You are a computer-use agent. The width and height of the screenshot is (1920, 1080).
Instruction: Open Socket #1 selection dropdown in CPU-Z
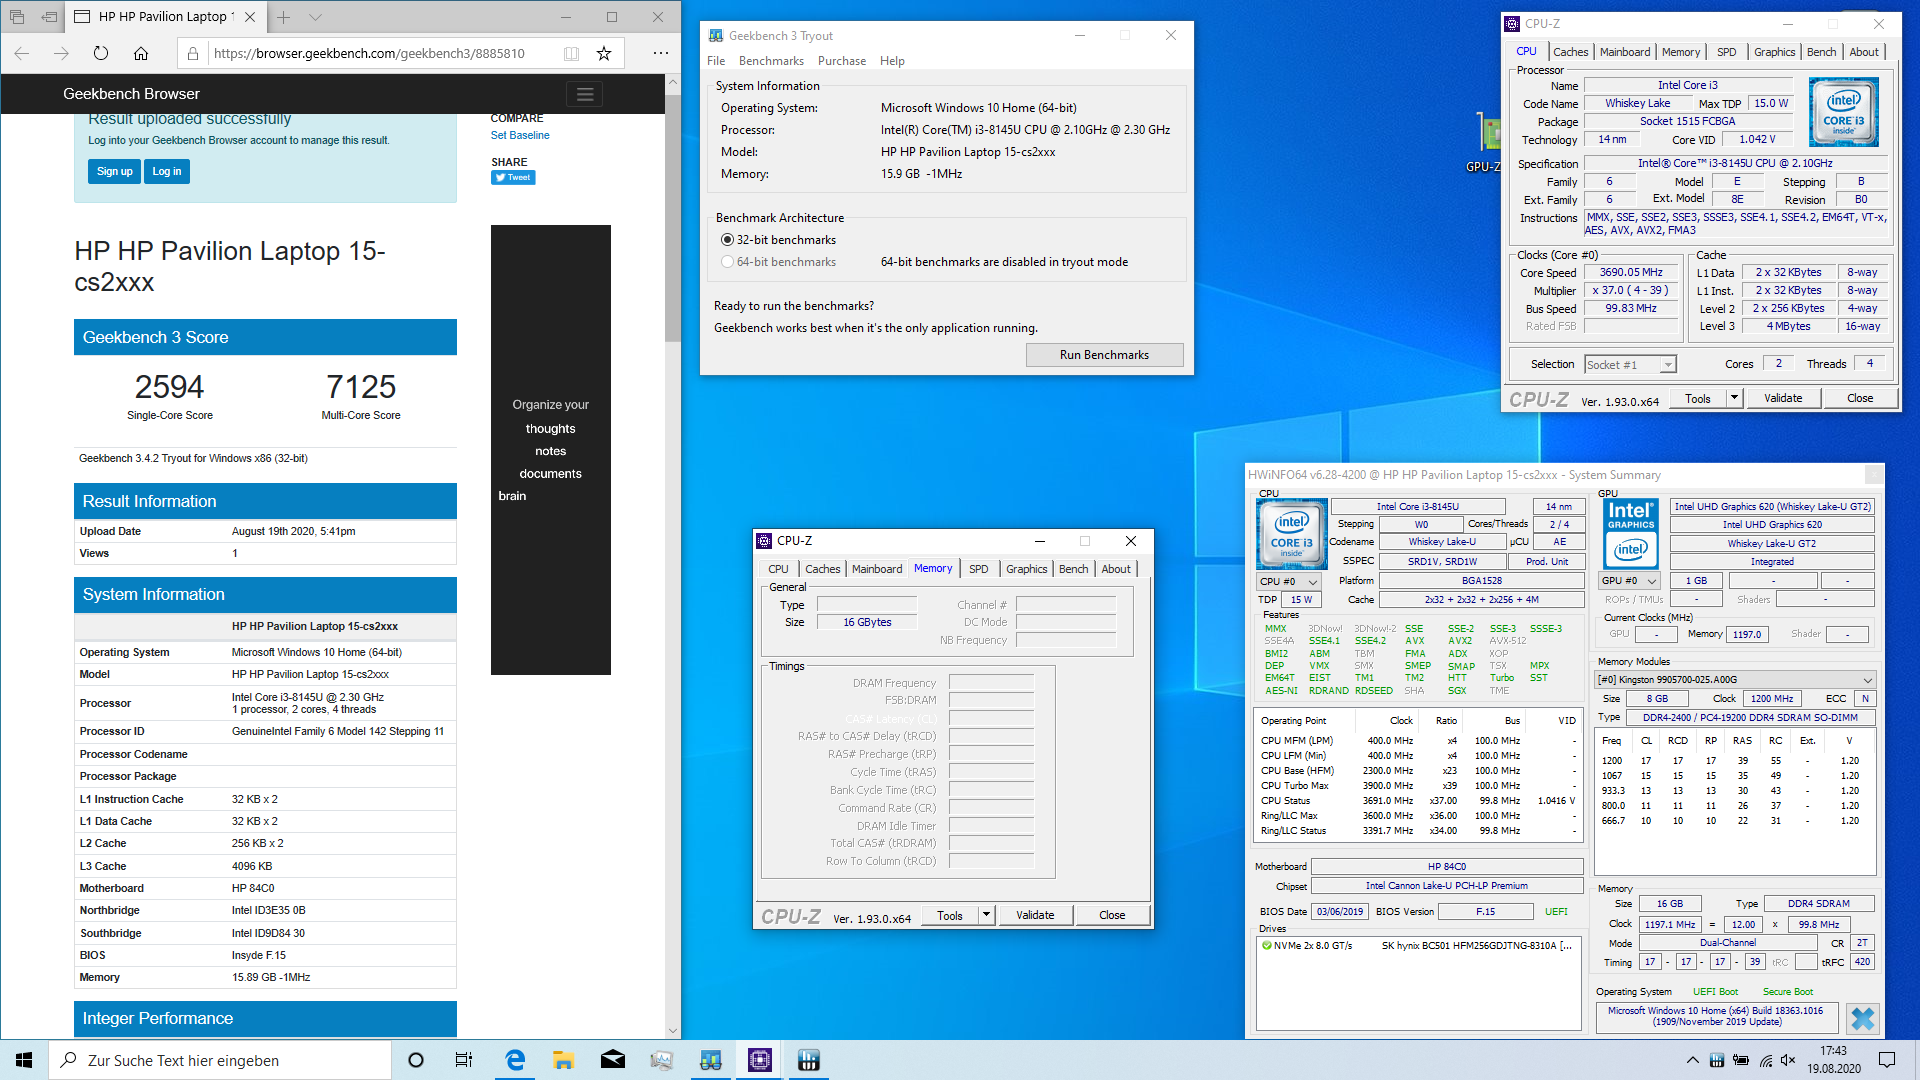(1630, 365)
